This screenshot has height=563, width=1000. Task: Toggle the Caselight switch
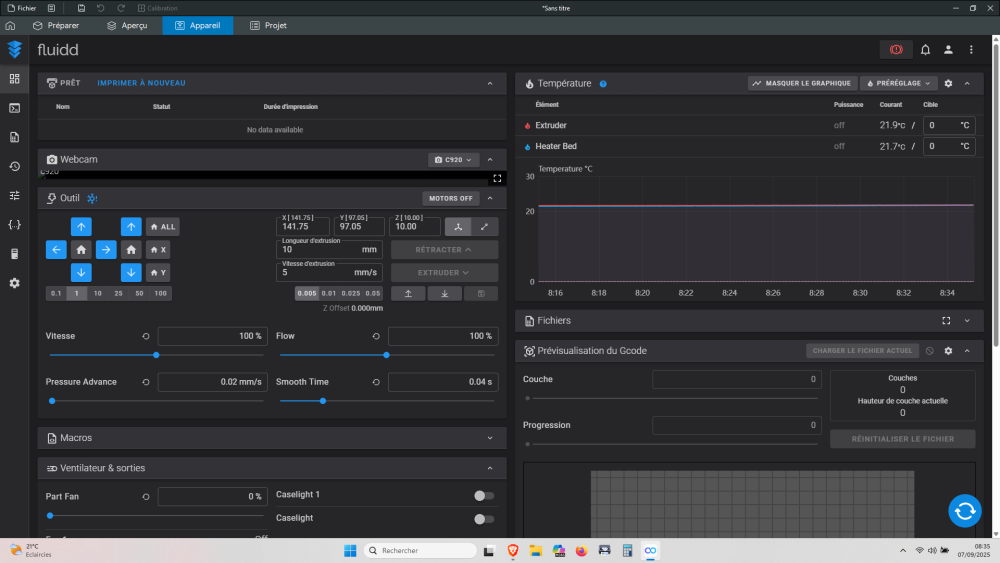tap(483, 519)
